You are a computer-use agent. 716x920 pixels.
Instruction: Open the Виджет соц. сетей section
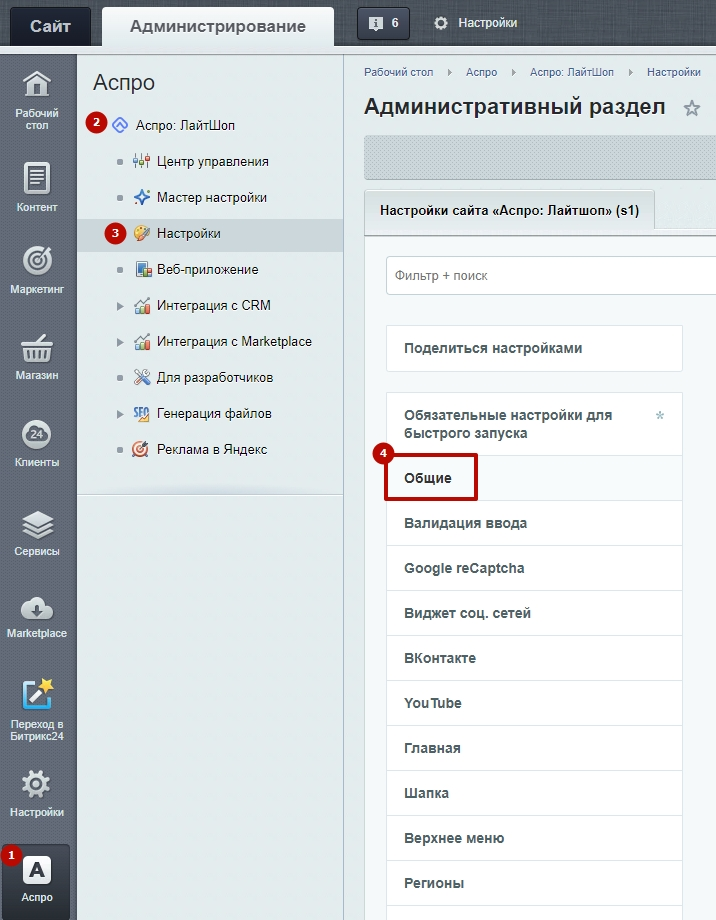pos(534,613)
